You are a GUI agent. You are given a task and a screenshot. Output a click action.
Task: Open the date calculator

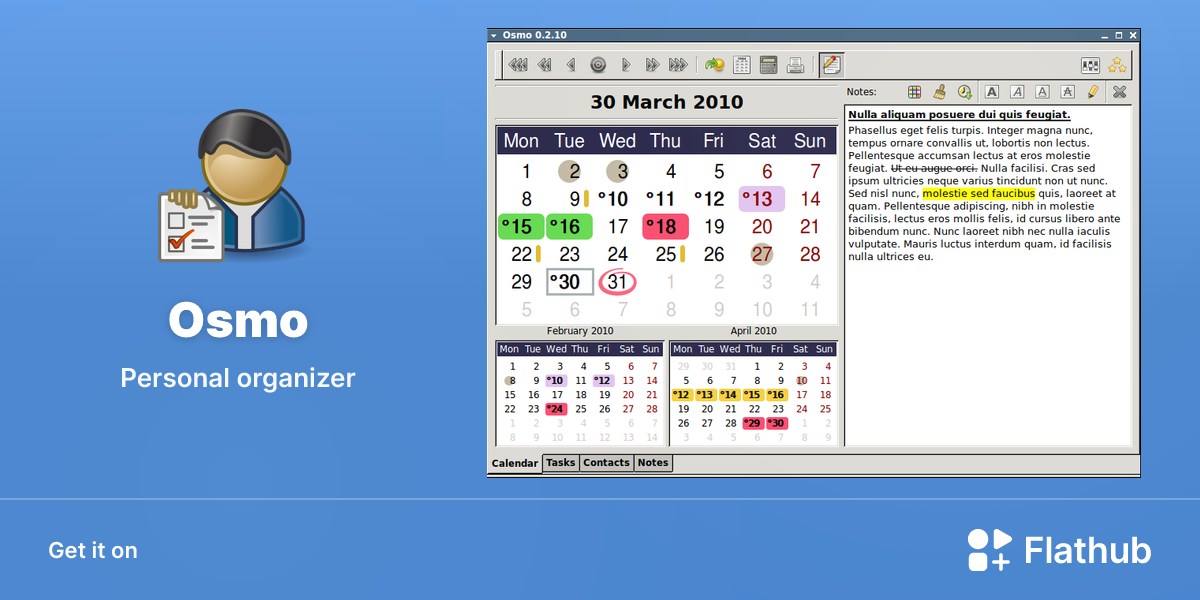coord(769,65)
